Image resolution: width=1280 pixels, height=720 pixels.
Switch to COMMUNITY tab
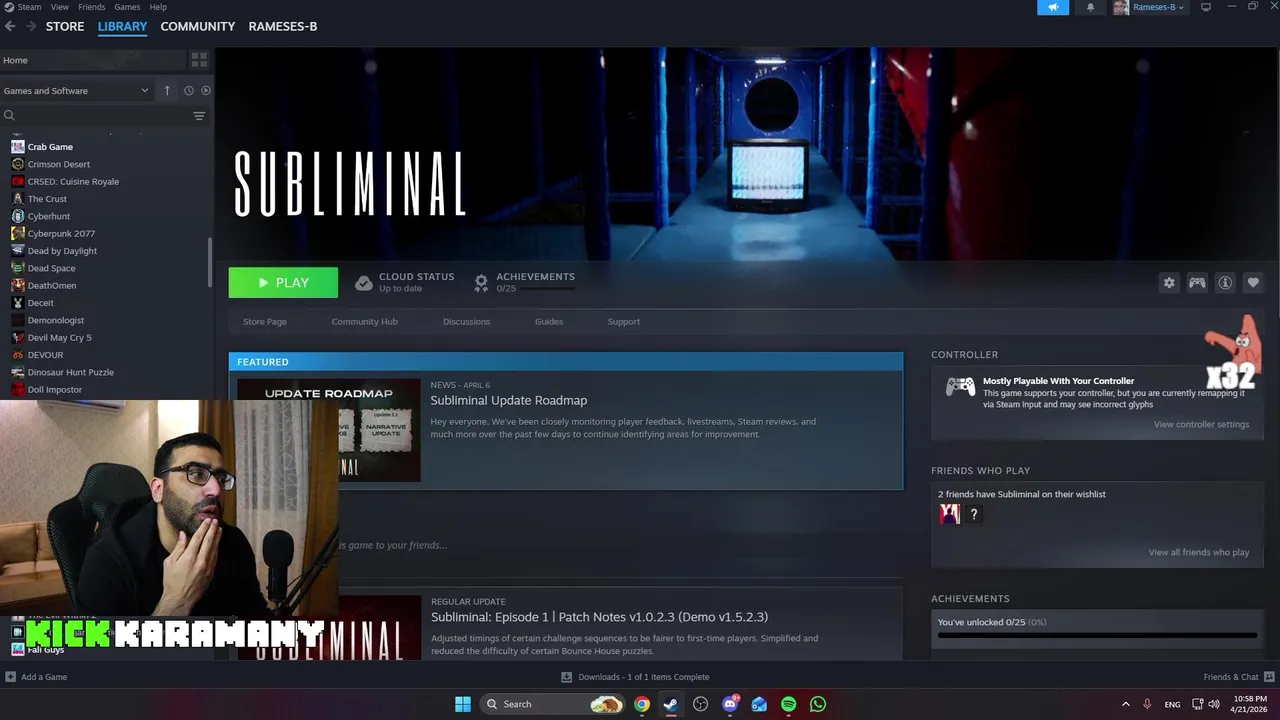(x=198, y=26)
